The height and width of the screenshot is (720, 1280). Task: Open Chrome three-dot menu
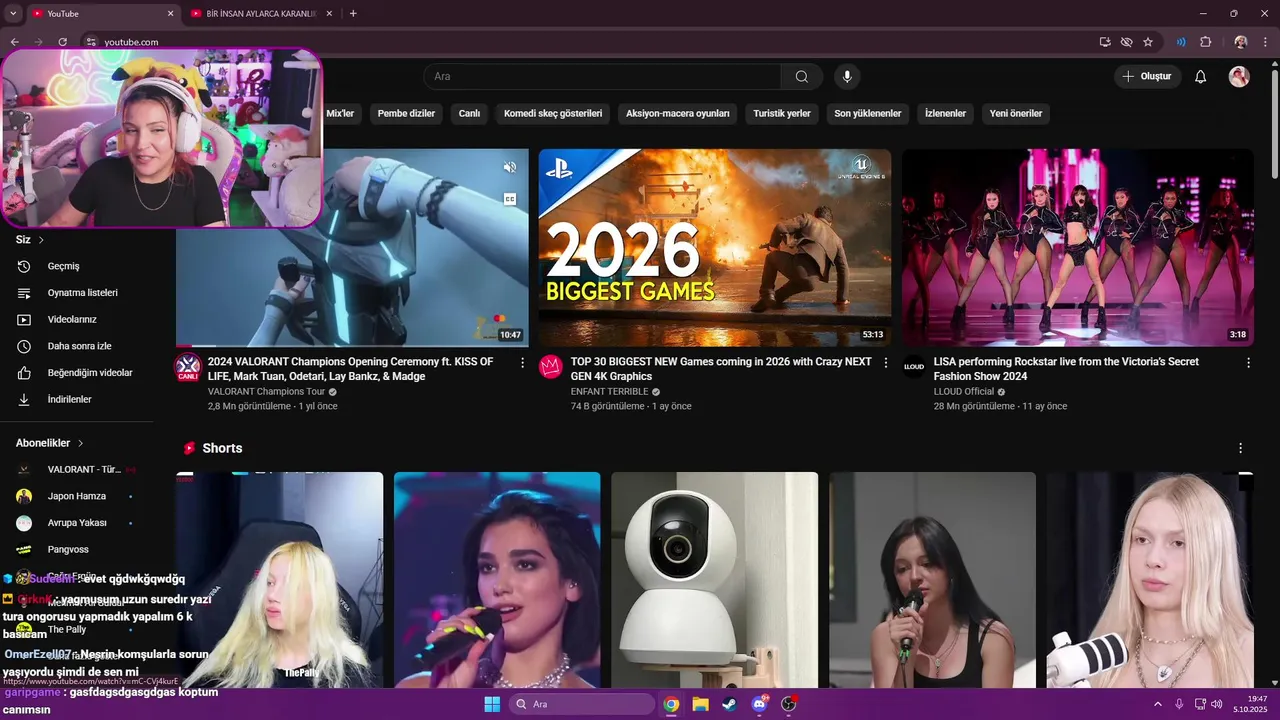[x=1265, y=42]
